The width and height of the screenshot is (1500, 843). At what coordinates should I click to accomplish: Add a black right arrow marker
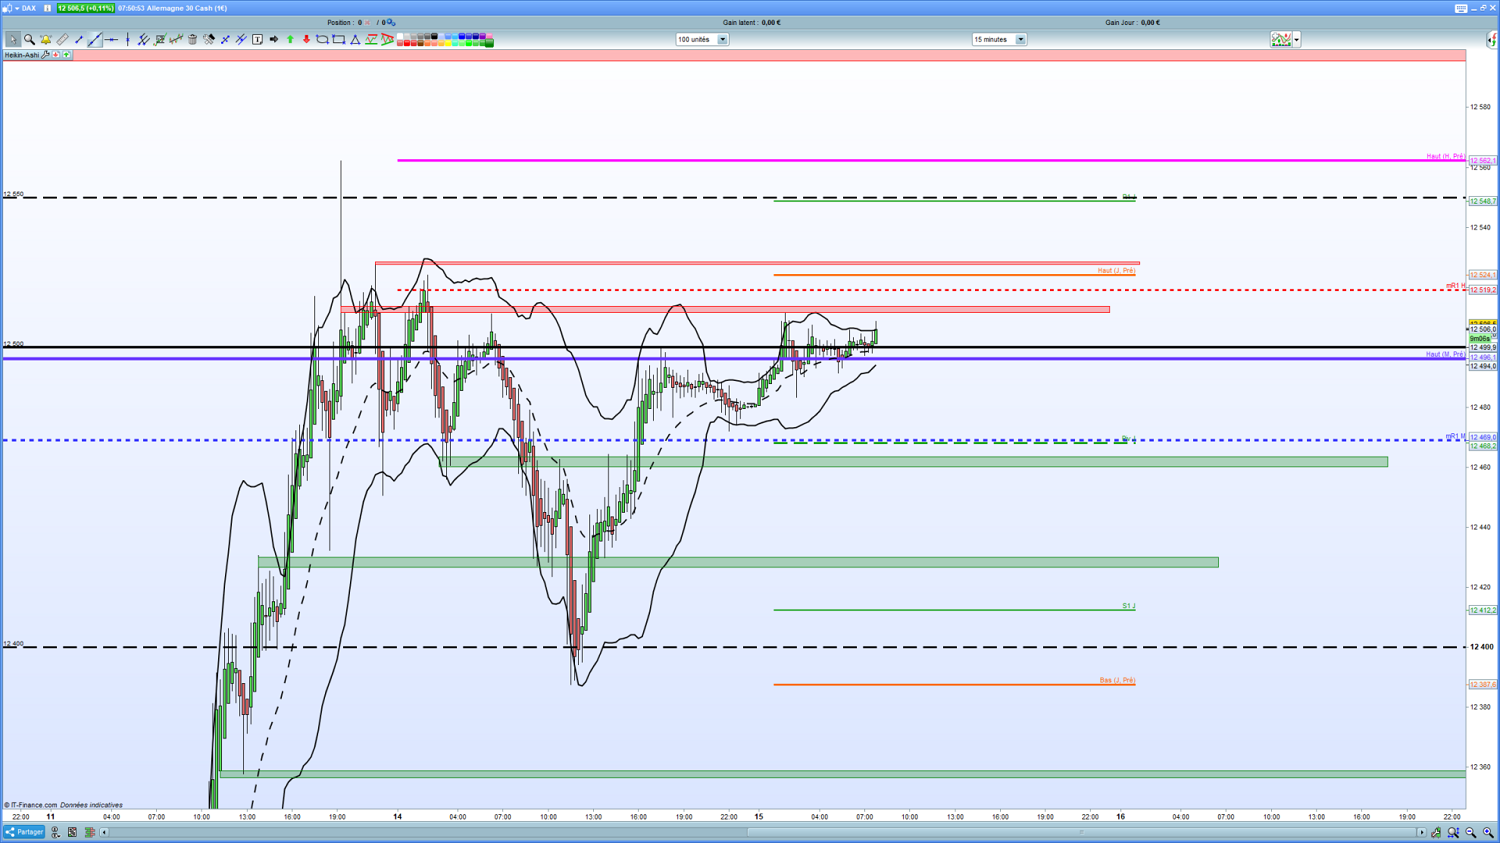pos(274,40)
